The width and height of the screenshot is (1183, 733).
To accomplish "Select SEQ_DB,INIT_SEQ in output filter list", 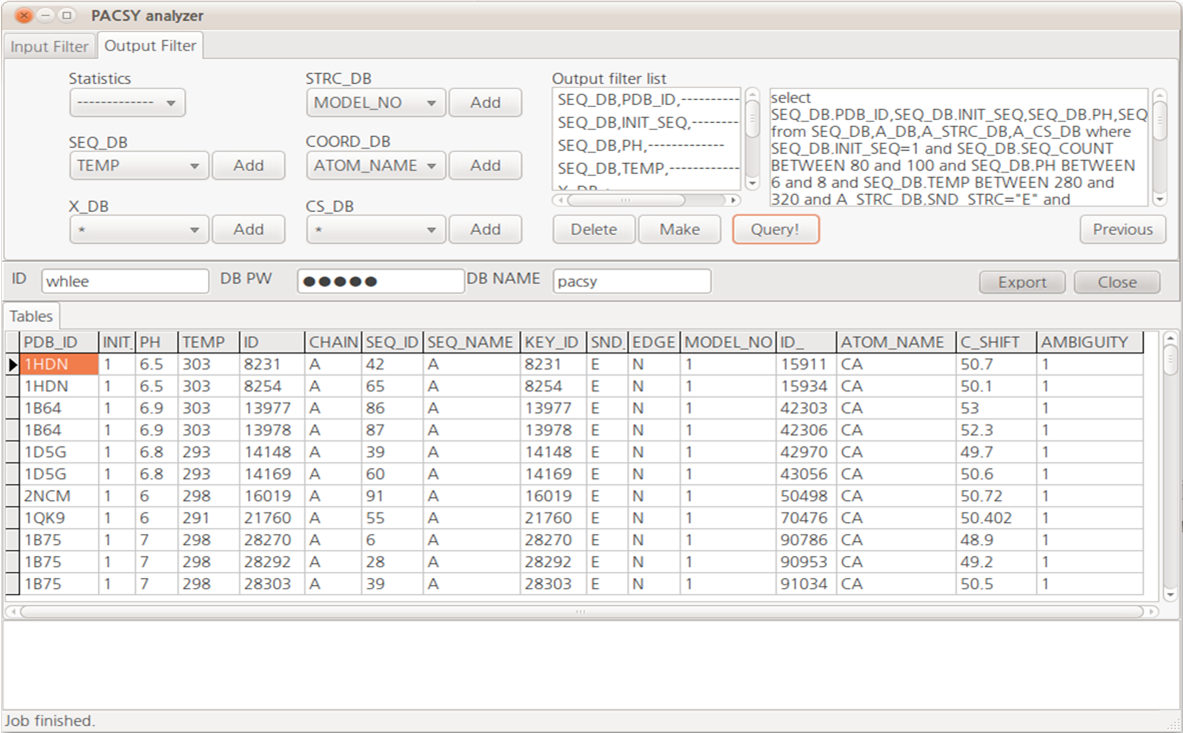I will 647,122.
